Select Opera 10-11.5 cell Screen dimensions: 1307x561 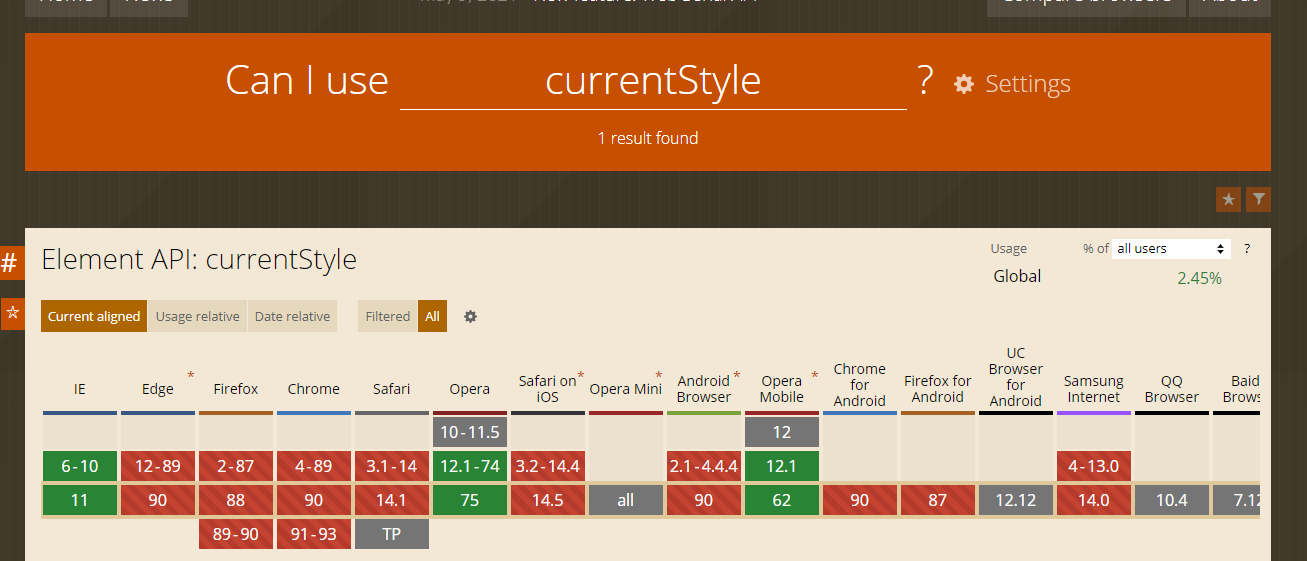pos(470,432)
